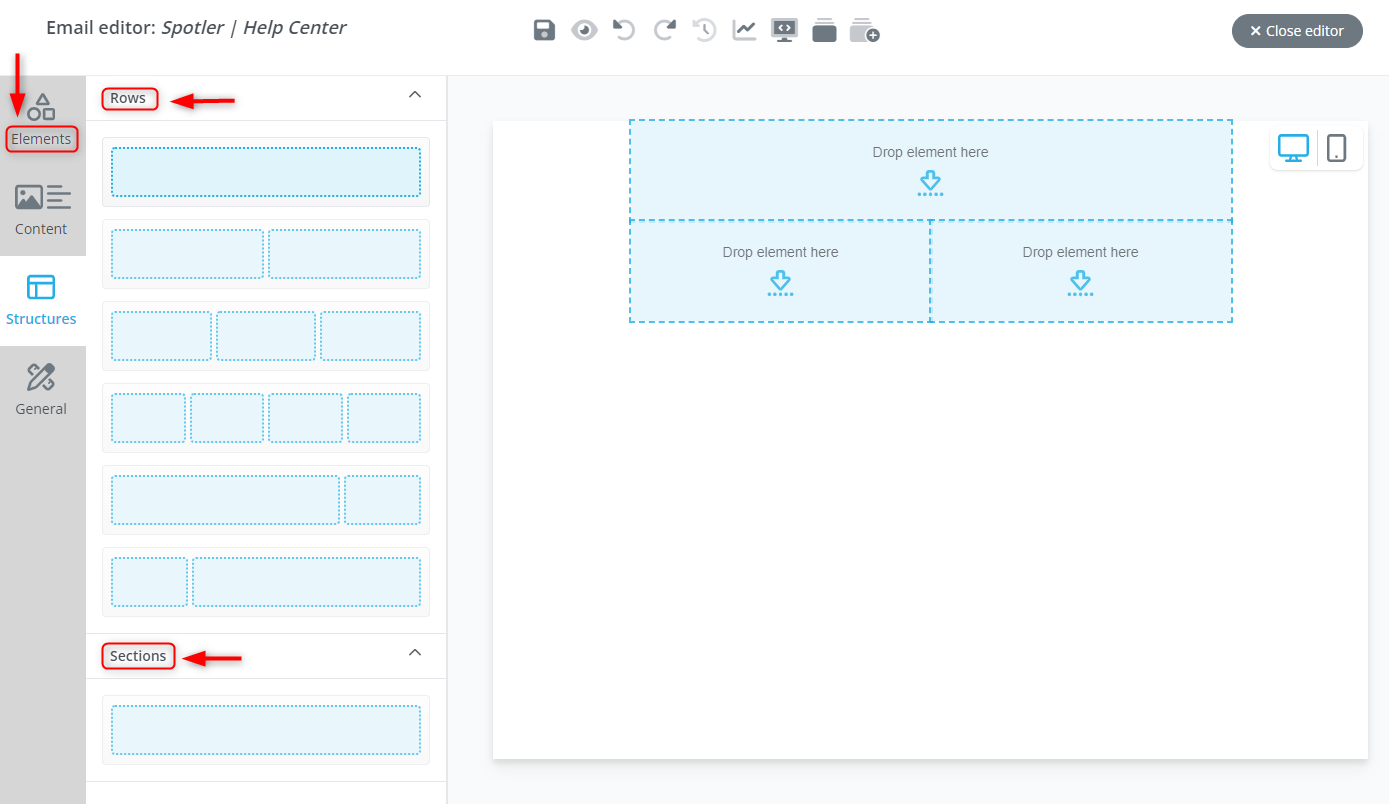Open the General settings tab

pyautogui.click(x=41, y=390)
